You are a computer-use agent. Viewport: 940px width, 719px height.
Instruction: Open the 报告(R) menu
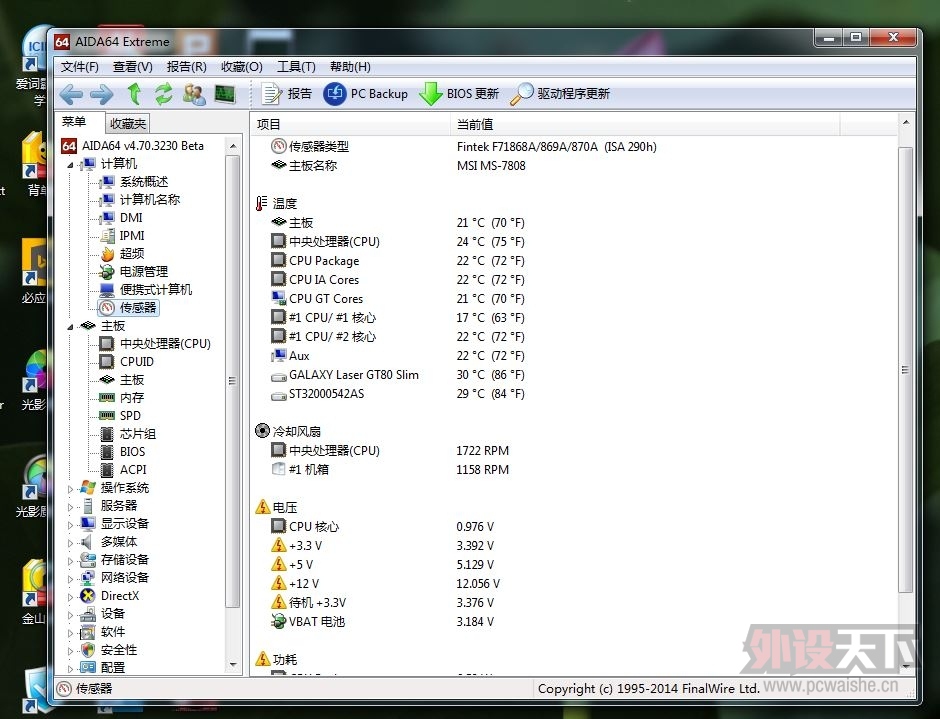[x=186, y=67]
